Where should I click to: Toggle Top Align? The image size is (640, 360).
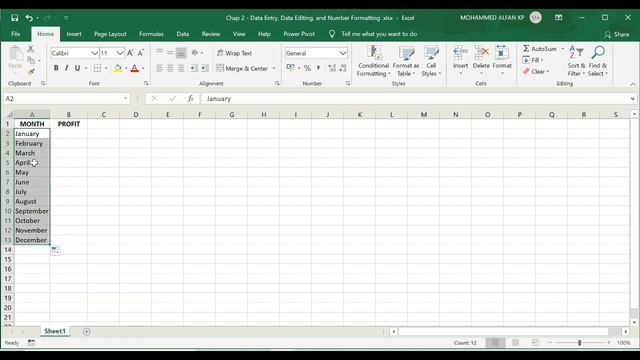pos(160,53)
